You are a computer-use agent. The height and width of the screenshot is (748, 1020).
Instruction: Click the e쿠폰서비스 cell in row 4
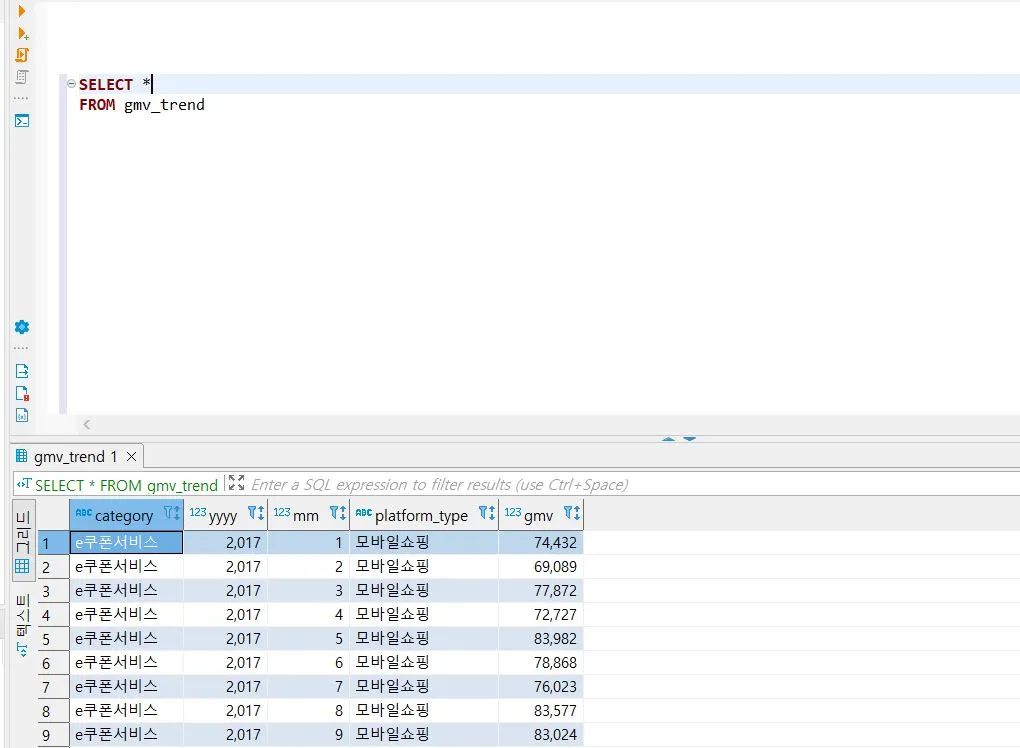tap(126, 615)
